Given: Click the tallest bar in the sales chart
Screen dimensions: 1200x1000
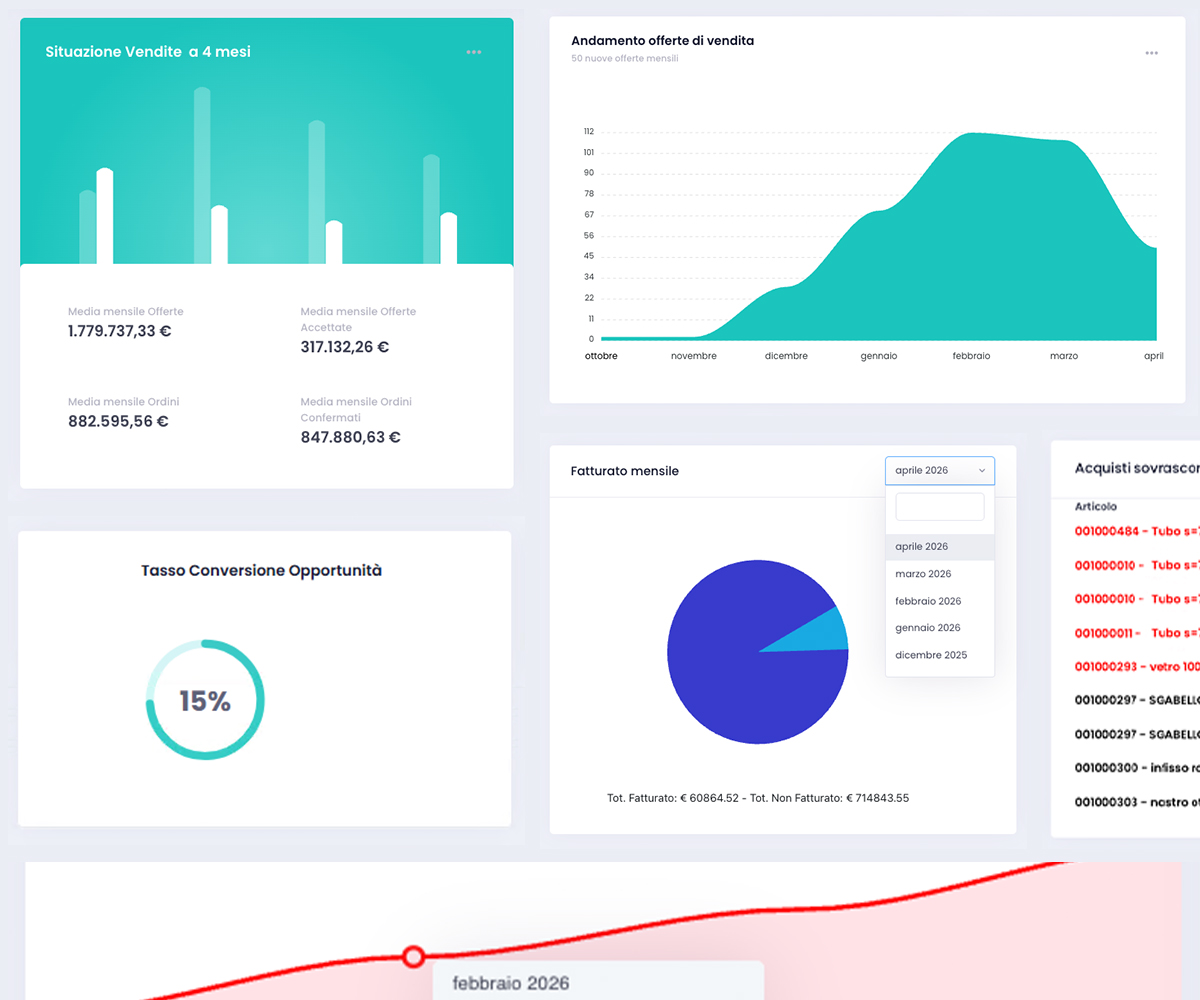Looking at the screenshot, I should coord(202,176).
